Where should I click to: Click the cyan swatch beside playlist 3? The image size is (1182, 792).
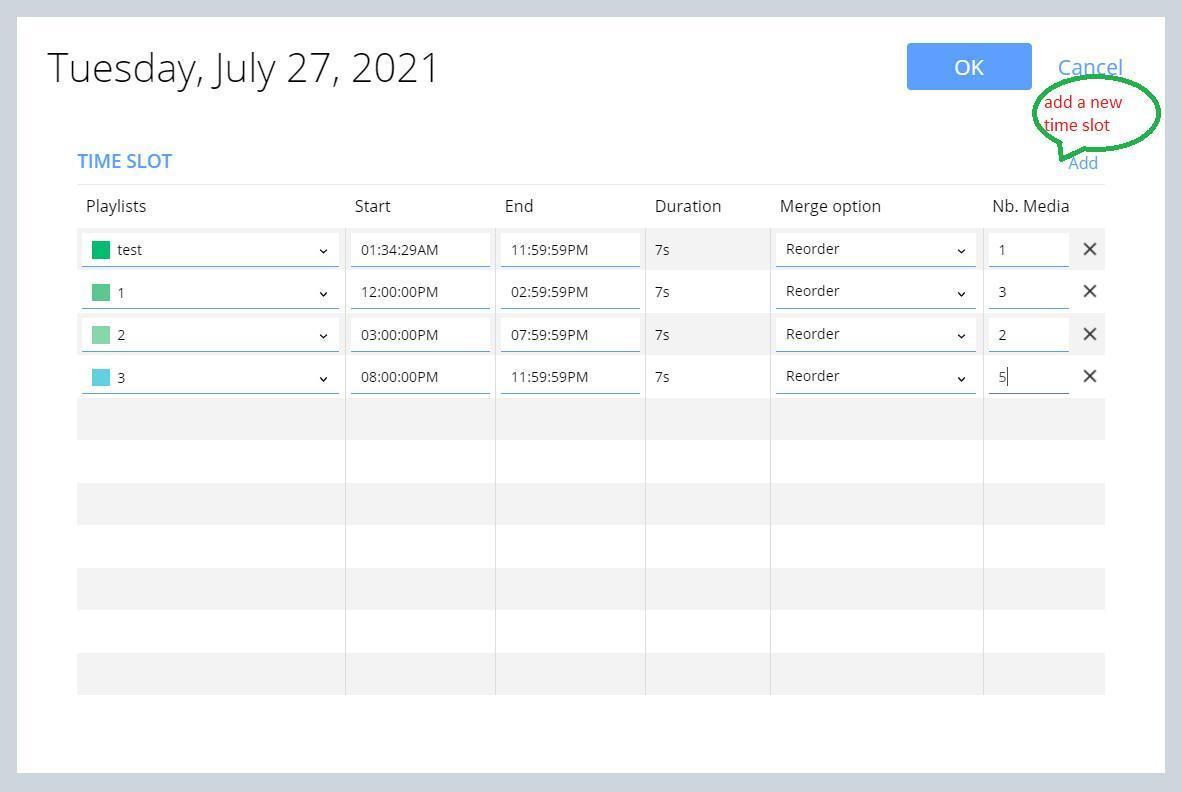click(101, 377)
